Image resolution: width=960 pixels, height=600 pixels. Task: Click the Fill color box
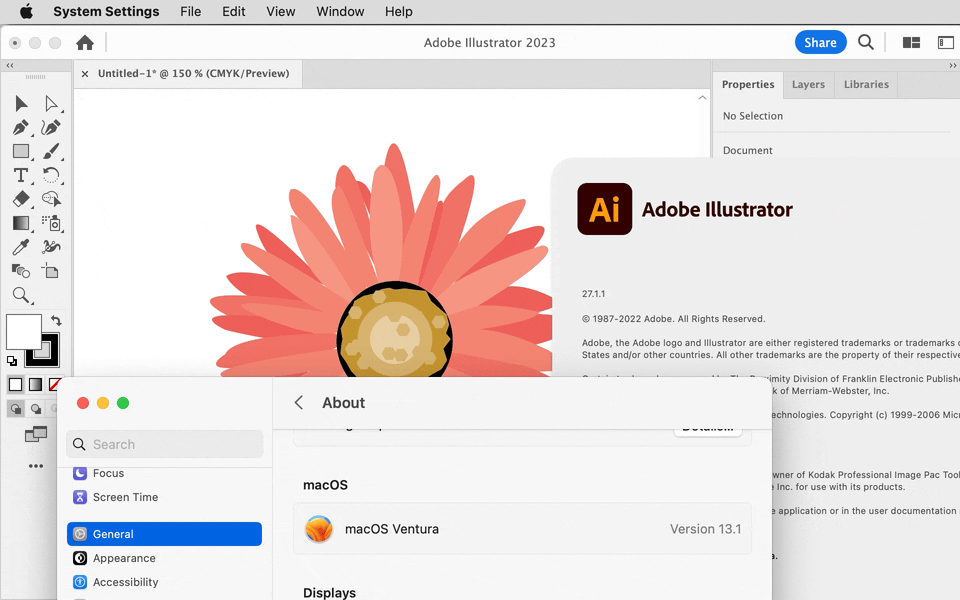(24, 332)
